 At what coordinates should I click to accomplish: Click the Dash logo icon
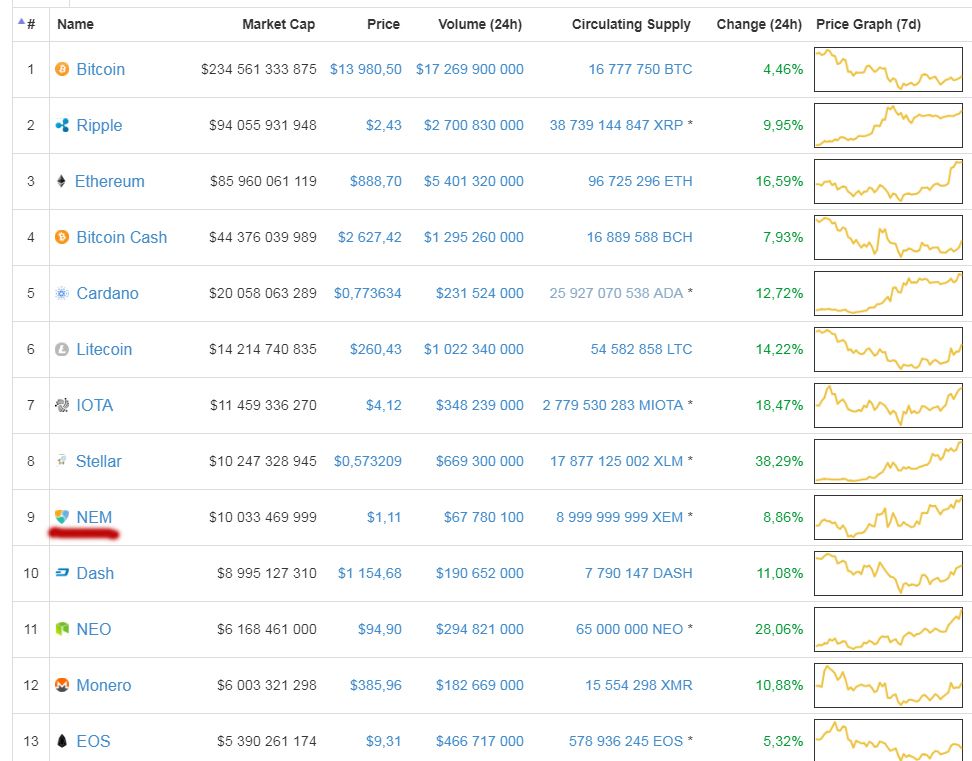click(62, 573)
